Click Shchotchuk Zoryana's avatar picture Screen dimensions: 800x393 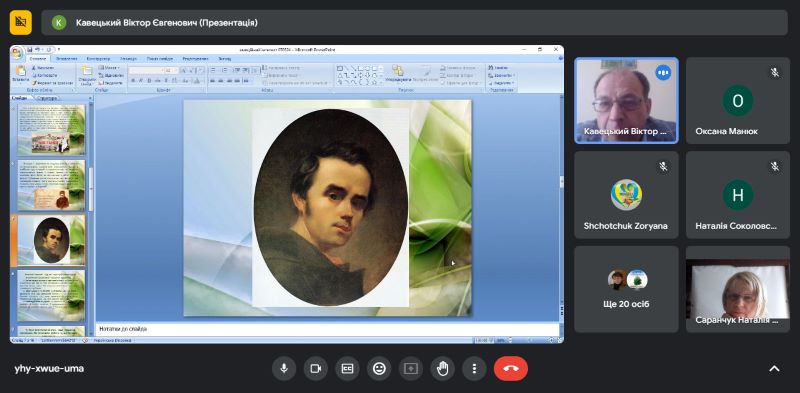click(627, 195)
